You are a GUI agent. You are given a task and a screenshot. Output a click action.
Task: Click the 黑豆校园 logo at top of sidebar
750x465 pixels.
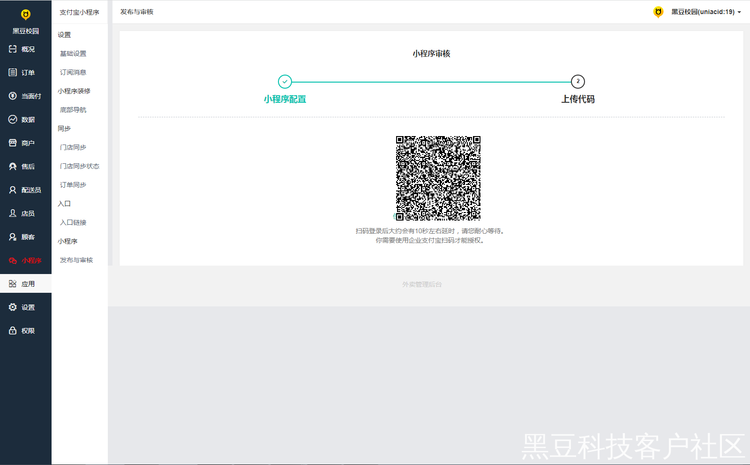click(x=25, y=15)
